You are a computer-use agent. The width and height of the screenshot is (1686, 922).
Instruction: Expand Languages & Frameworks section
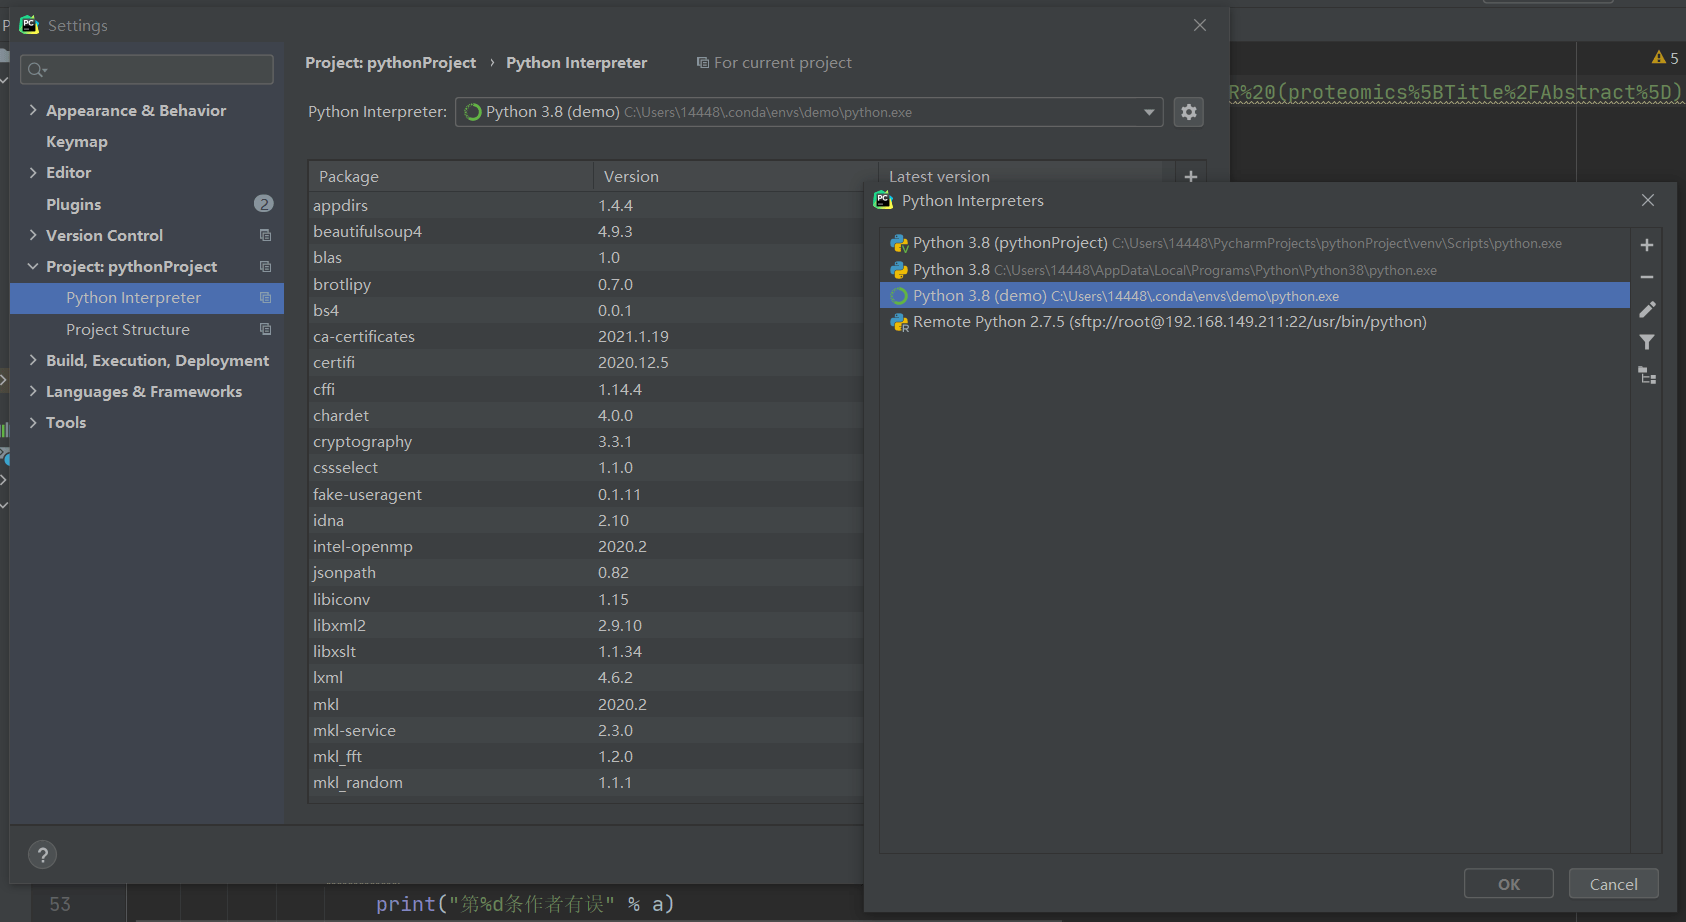pyautogui.click(x=33, y=391)
